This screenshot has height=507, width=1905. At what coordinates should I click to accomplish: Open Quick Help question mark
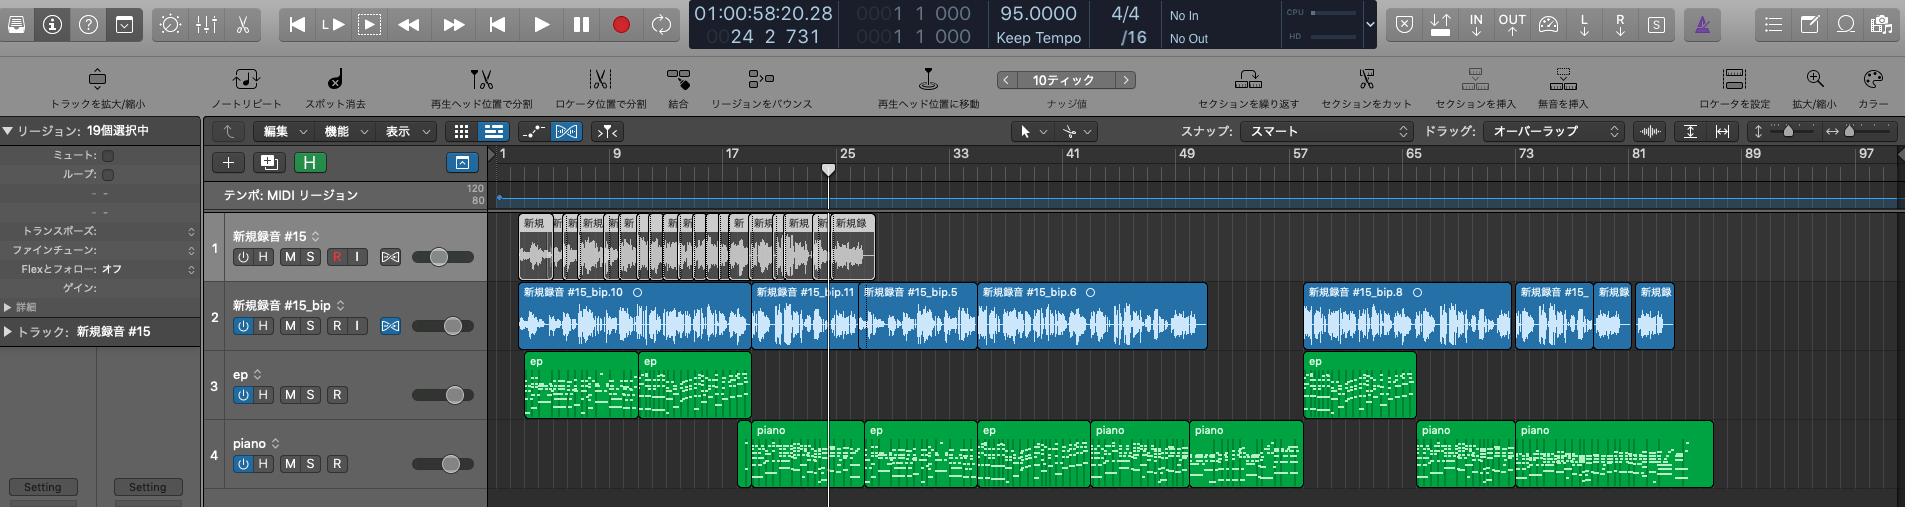click(x=88, y=25)
